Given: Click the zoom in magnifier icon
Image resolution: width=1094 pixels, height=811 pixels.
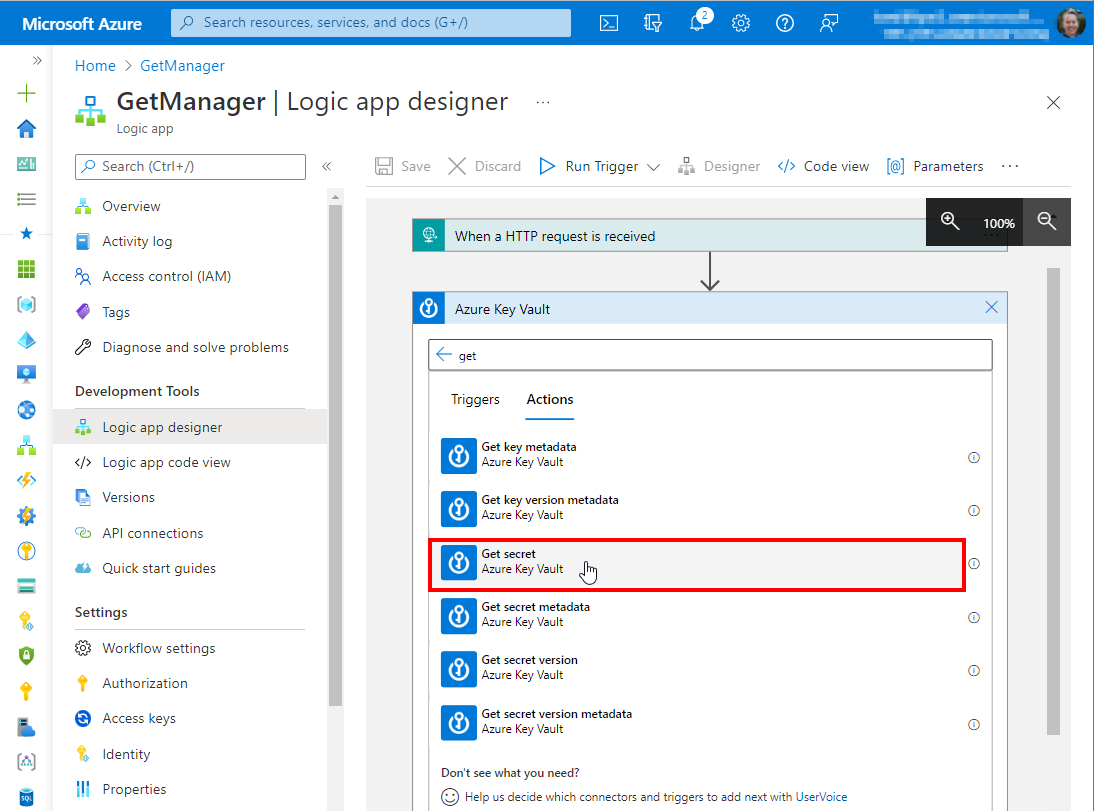Looking at the screenshot, I should coord(950,222).
